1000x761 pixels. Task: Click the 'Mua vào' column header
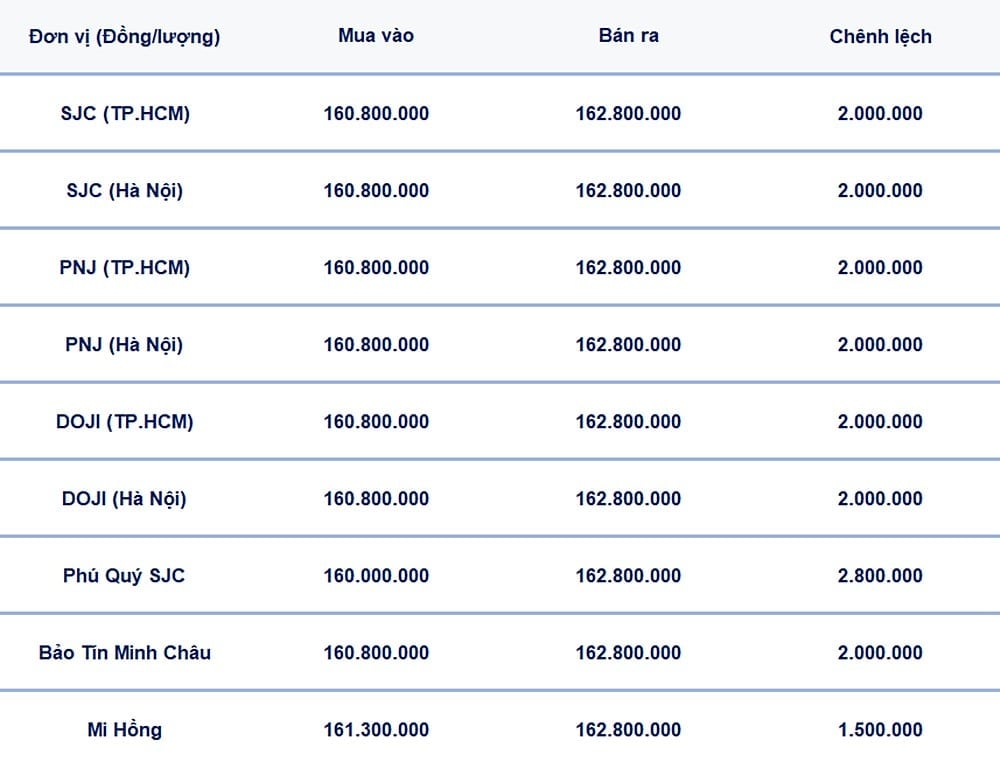point(376,35)
